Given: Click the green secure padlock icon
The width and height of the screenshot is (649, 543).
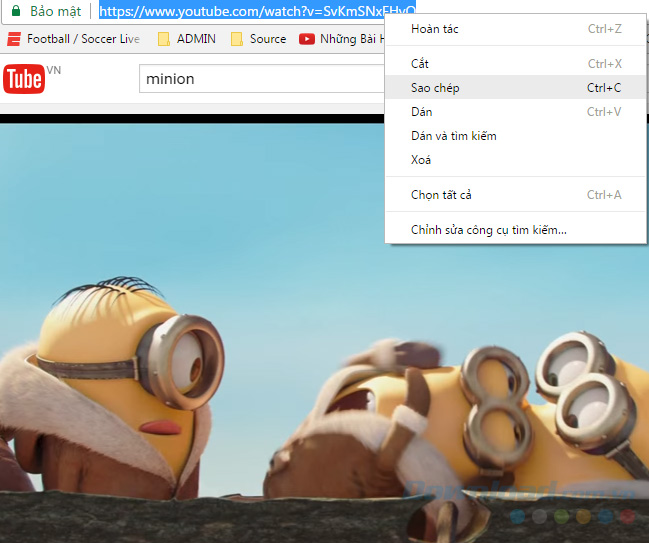Looking at the screenshot, I should [x=15, y=12].
